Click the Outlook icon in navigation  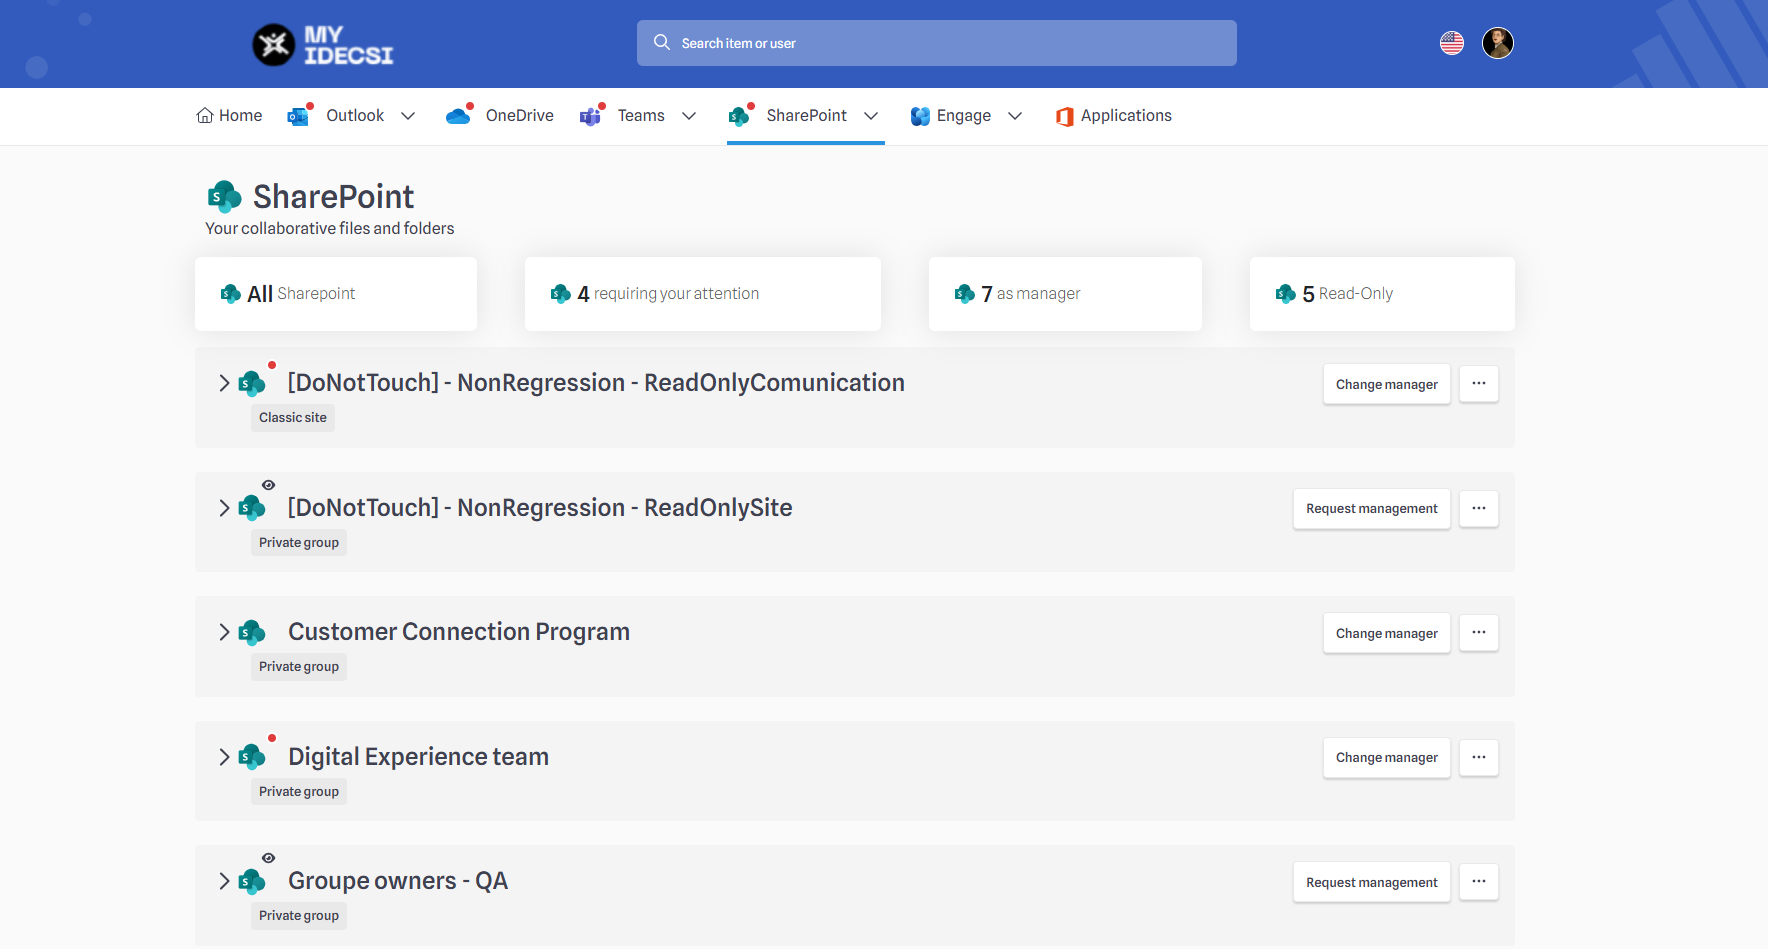coord(298,116)
